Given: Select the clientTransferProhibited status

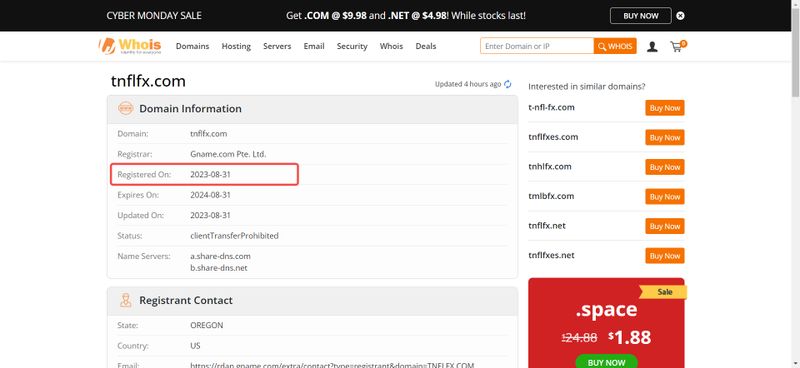Looking at the screenshot, I should tap(234, 236).
